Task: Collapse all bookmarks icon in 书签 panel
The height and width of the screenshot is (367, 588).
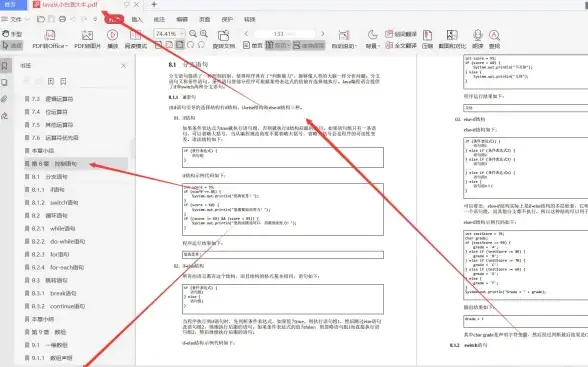Action: pyautogui.click(x=63, y=81)
